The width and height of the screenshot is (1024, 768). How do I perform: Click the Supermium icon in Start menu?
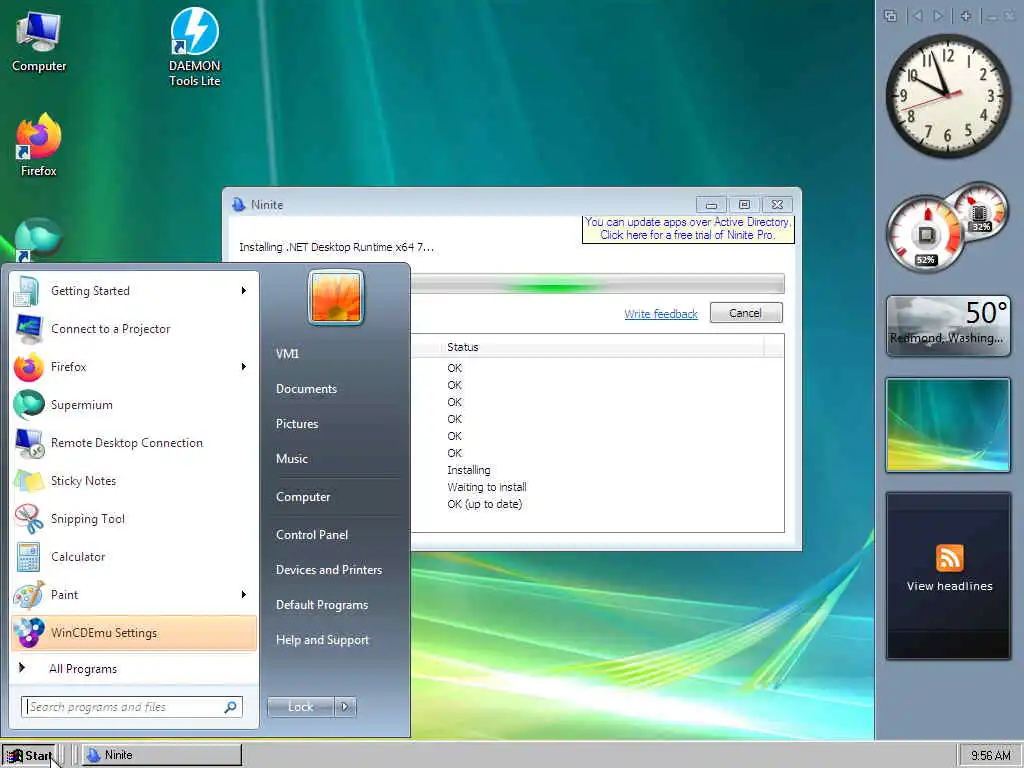[x=29, y=405]
